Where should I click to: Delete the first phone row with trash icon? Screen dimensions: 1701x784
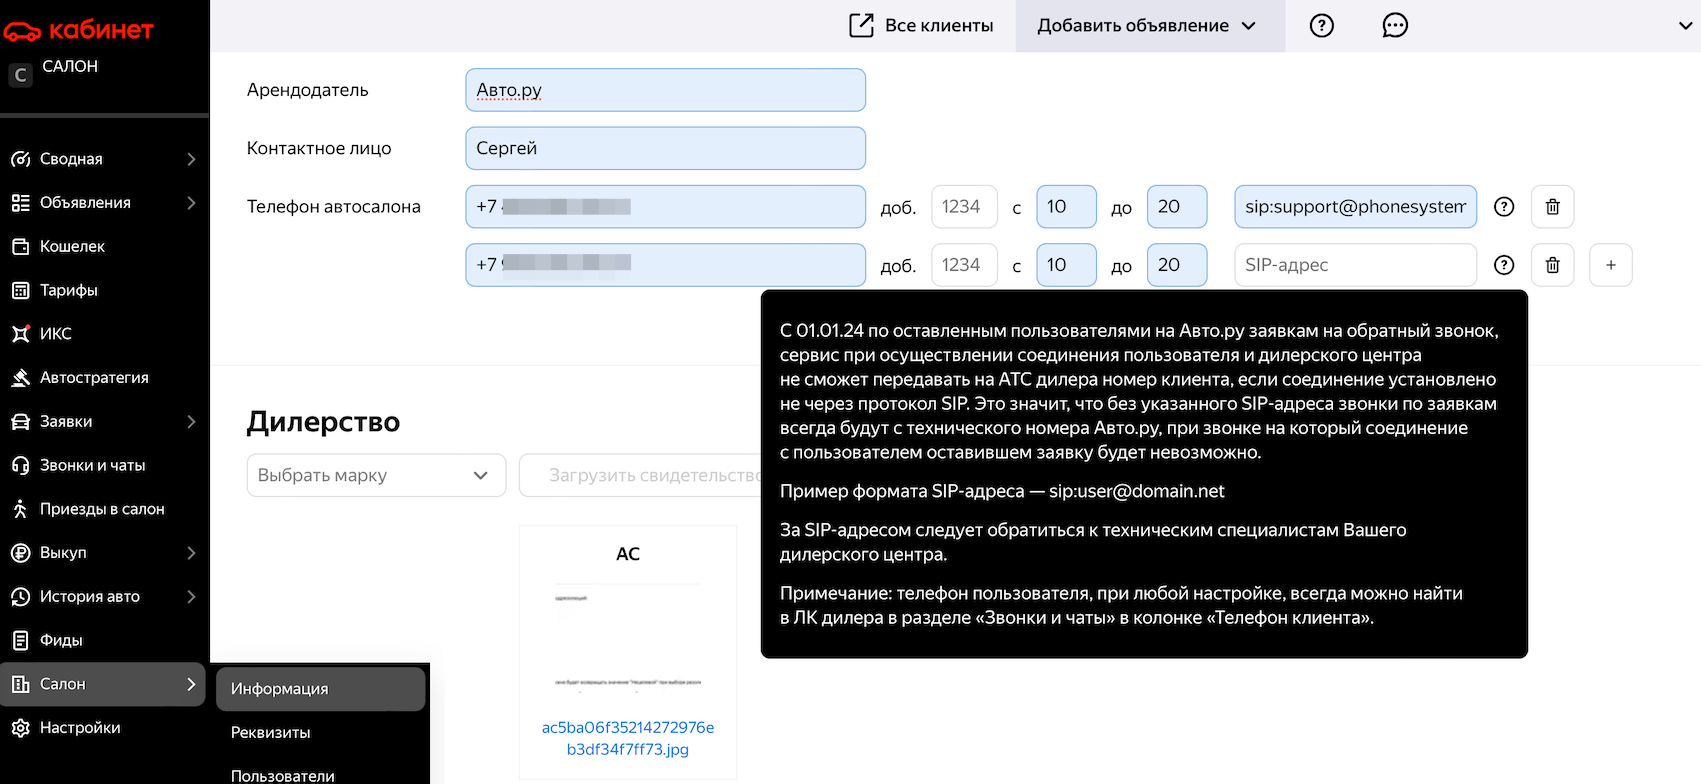pyautogui.click(x=1552, y=207)
